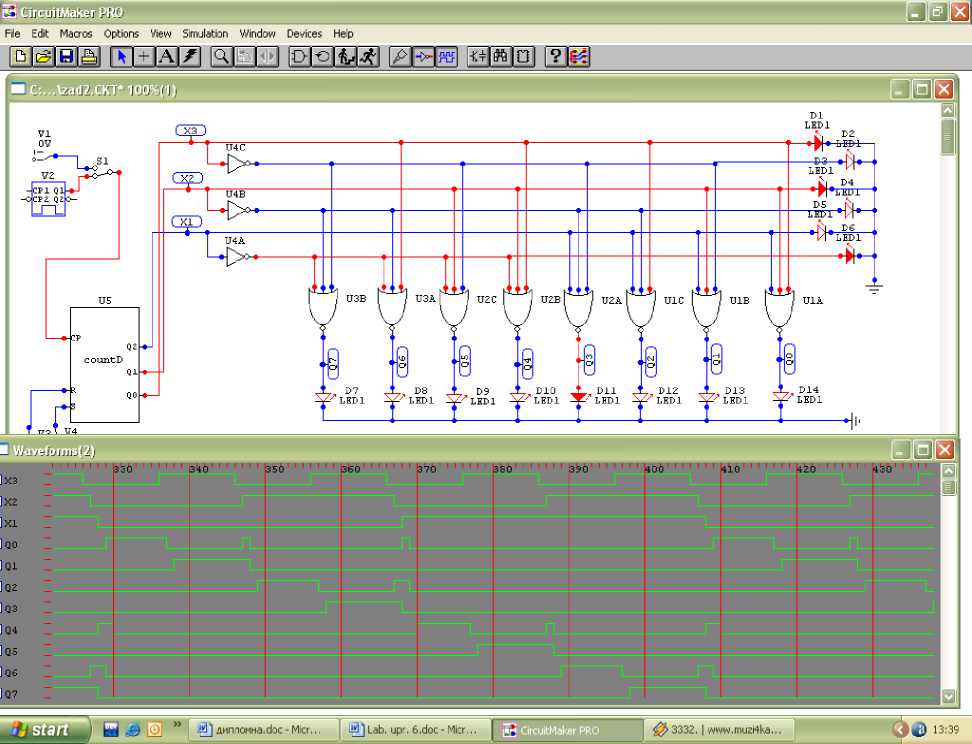The height and width of the screenshot is (744, 972).
Task: Open the Macros menu
Action: (x=76, y=33)
